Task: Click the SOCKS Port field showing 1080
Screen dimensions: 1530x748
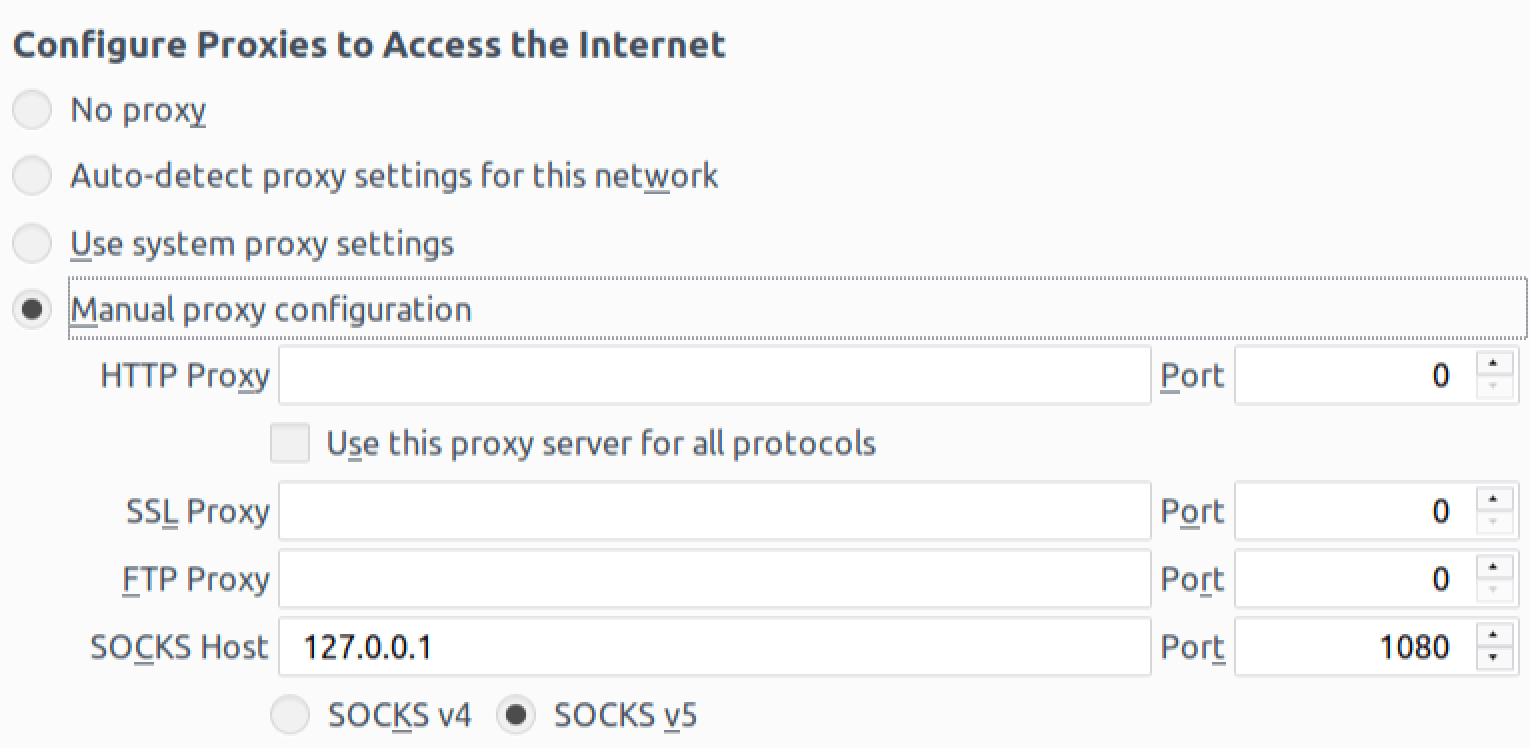Action: [x=1355, y=647]
